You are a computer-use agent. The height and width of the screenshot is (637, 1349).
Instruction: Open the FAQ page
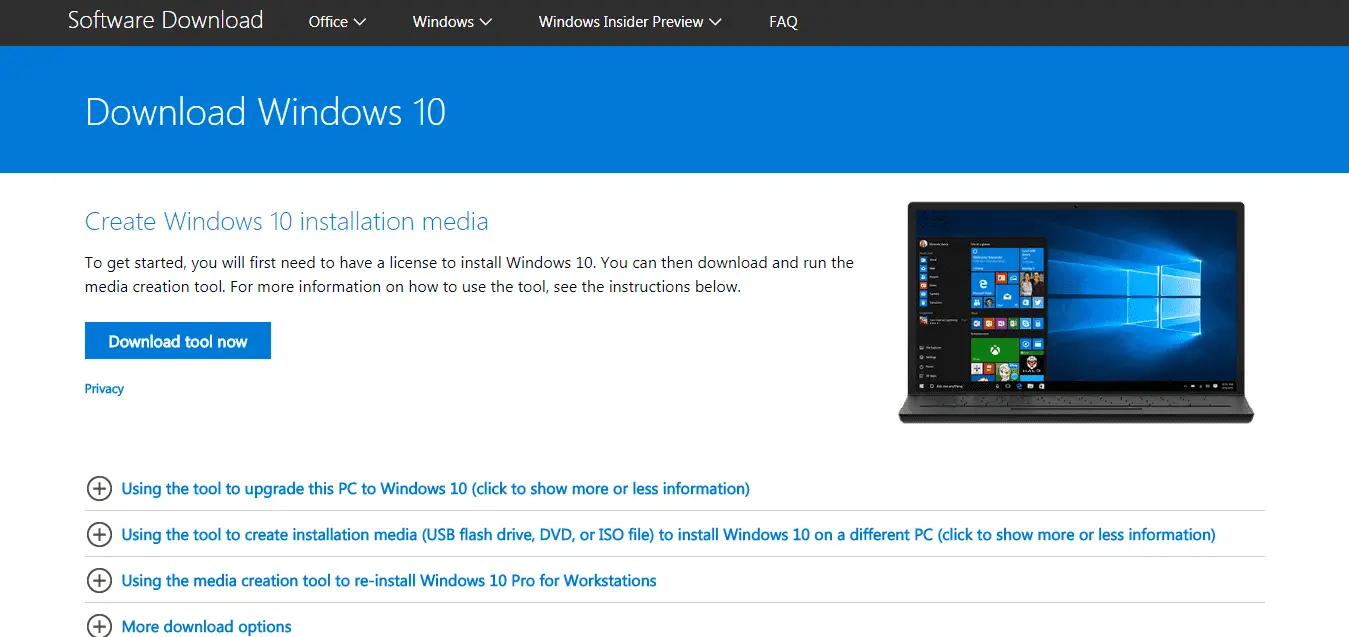(x=783, y=22)
